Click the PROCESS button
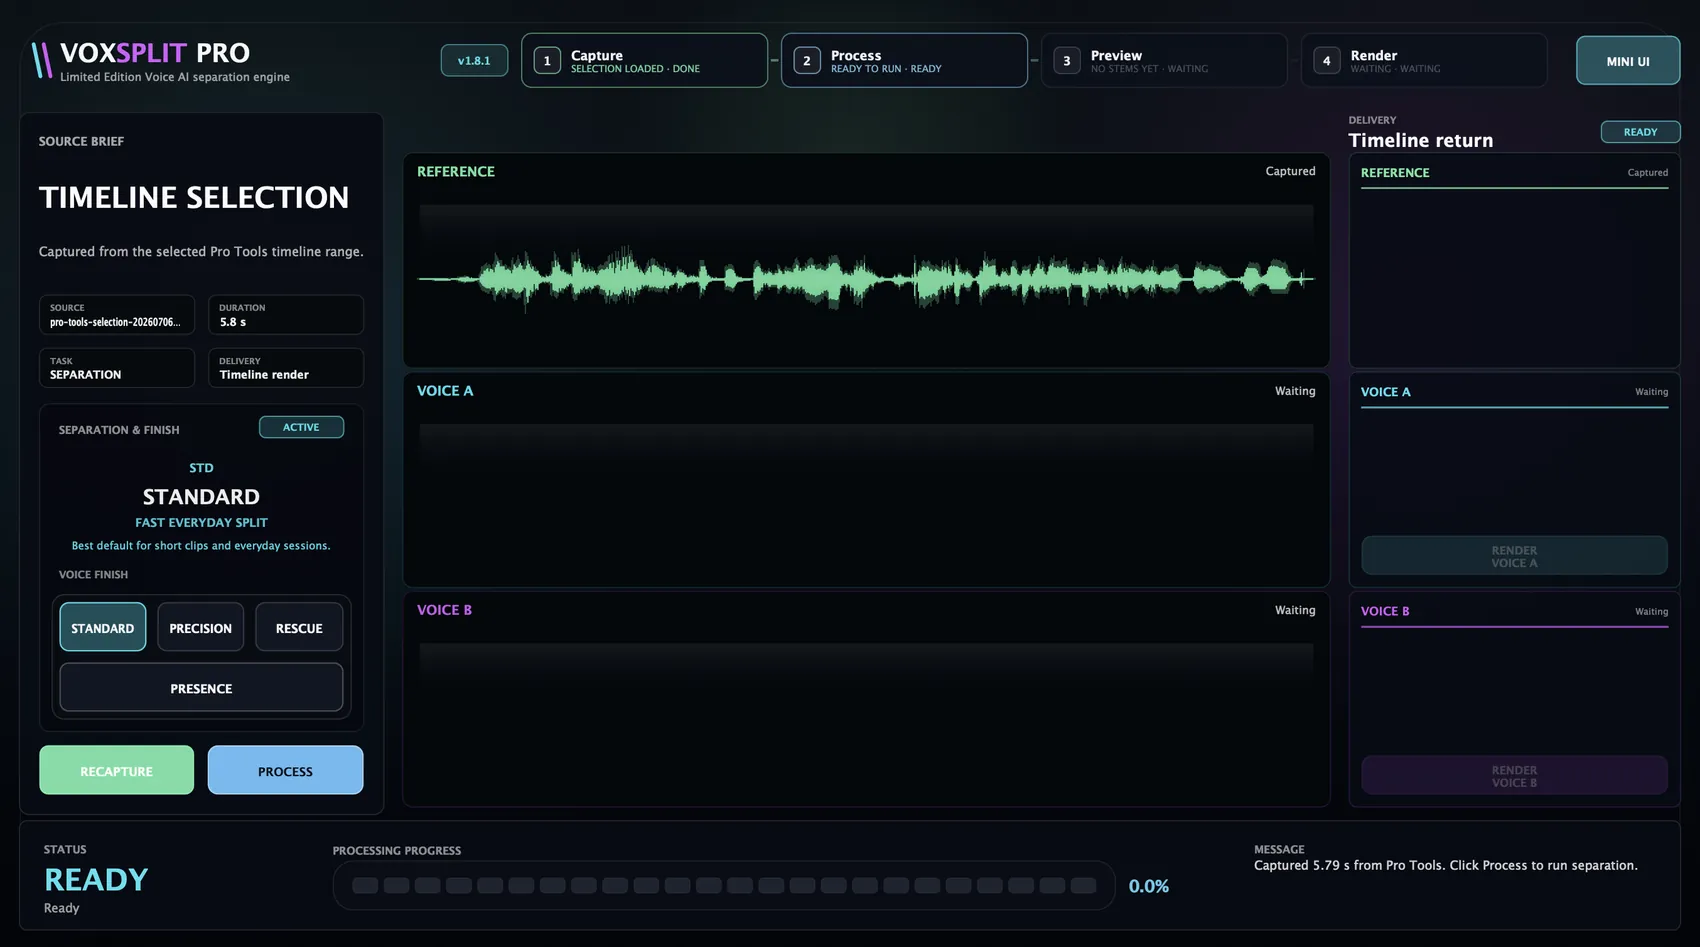The image size is (1700, 947). coord(286,771)
